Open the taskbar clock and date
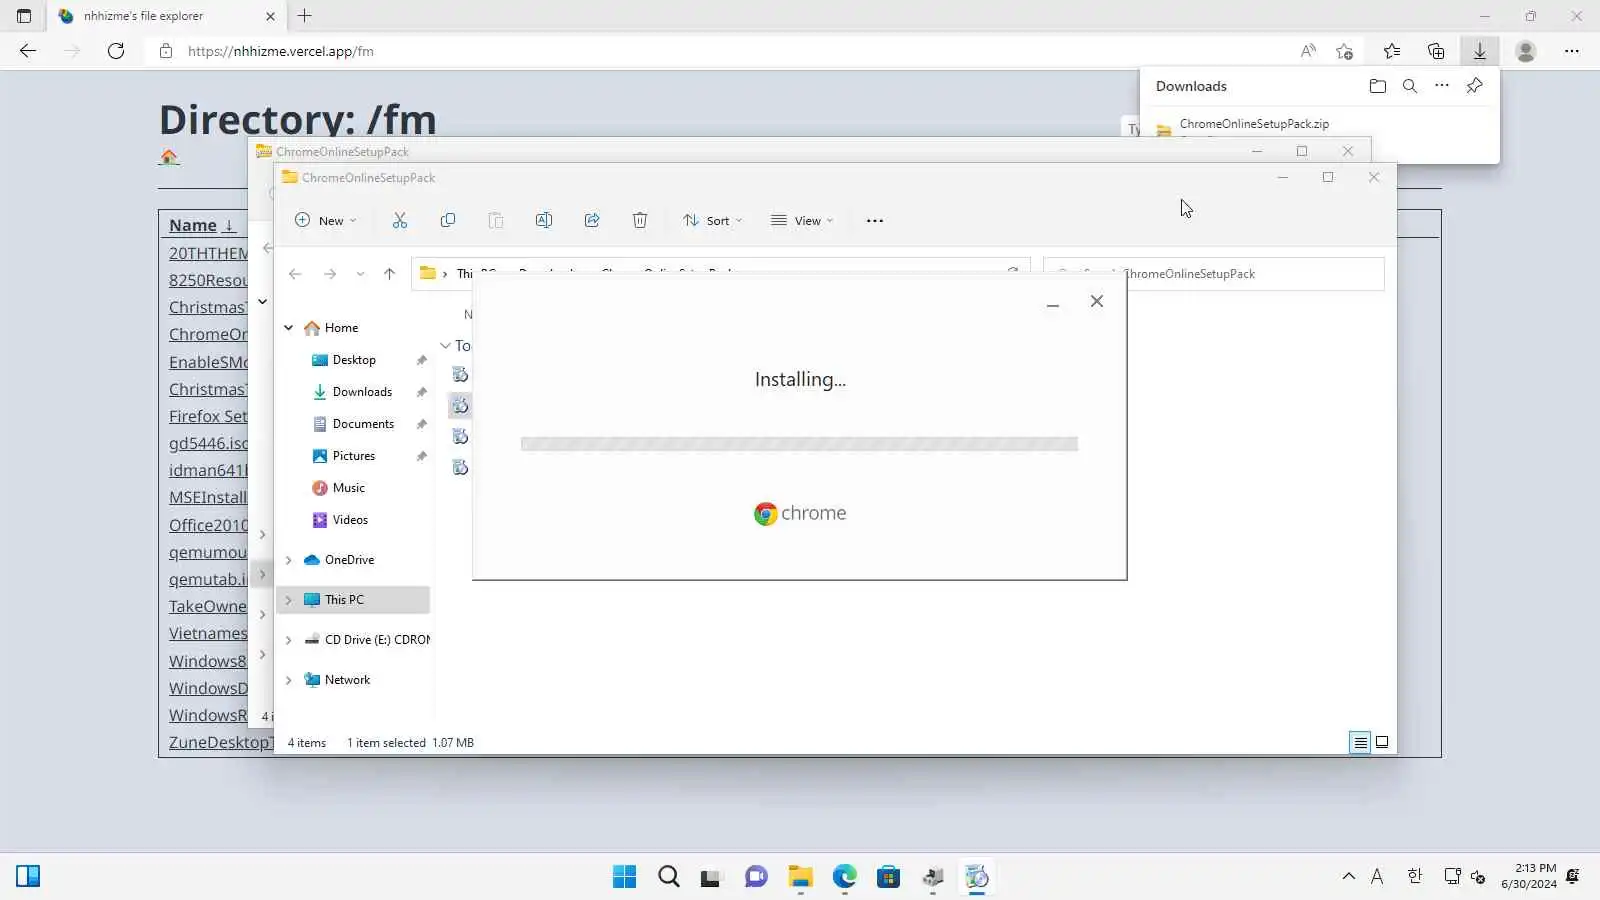The height and width of the screenshot is (900, 1600). pyautogui.click(x=1530, y=876)
